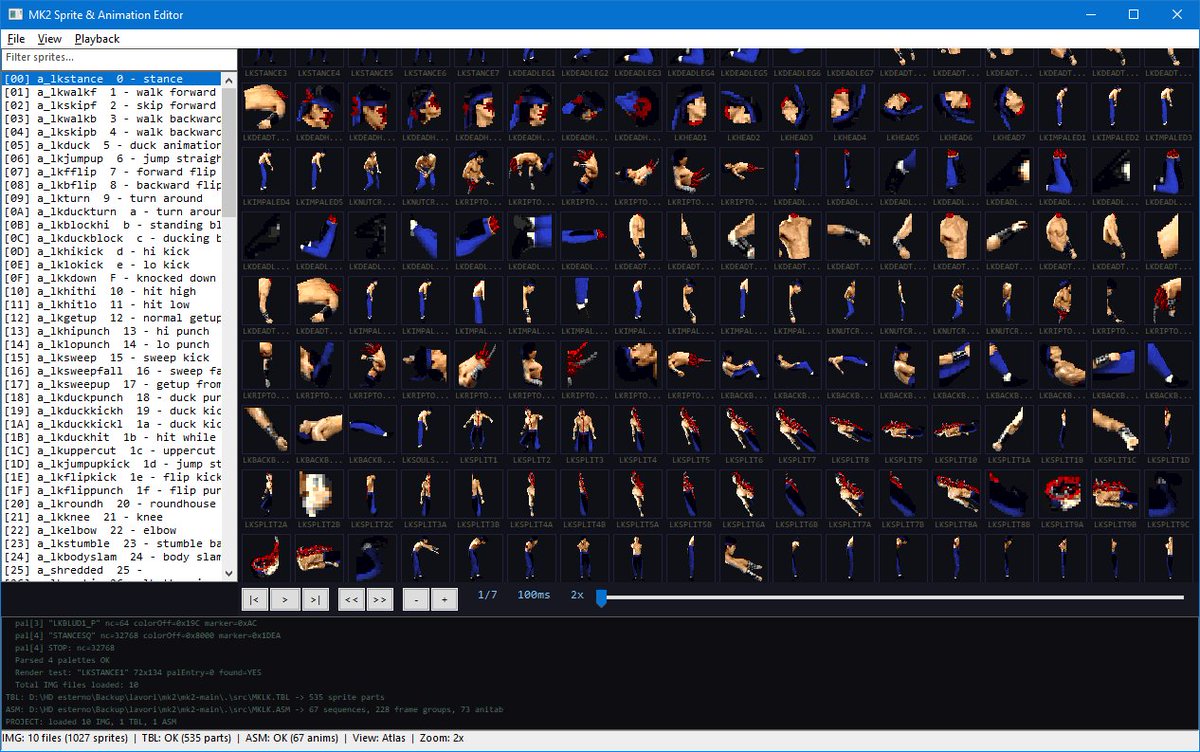The width and height of the screenshot is (1200, 752).
Task: Select the LKSPLIT8 sprite thumbnail
Action: 850,431
